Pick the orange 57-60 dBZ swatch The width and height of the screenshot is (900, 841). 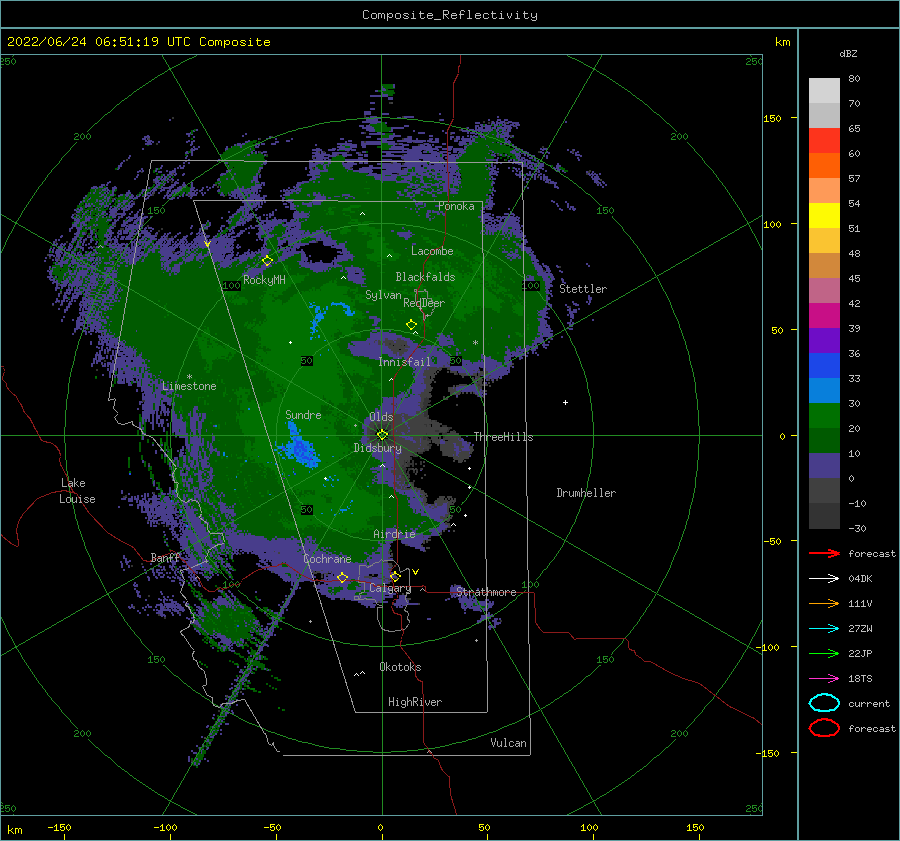(824, 166)
